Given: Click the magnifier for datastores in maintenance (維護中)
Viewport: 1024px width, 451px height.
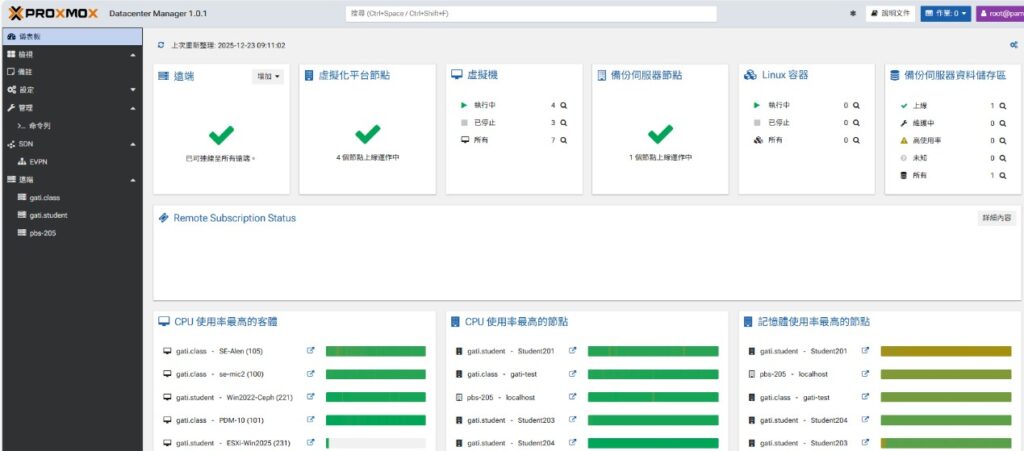Looking at the screenshot, I should click(1003, 122).
